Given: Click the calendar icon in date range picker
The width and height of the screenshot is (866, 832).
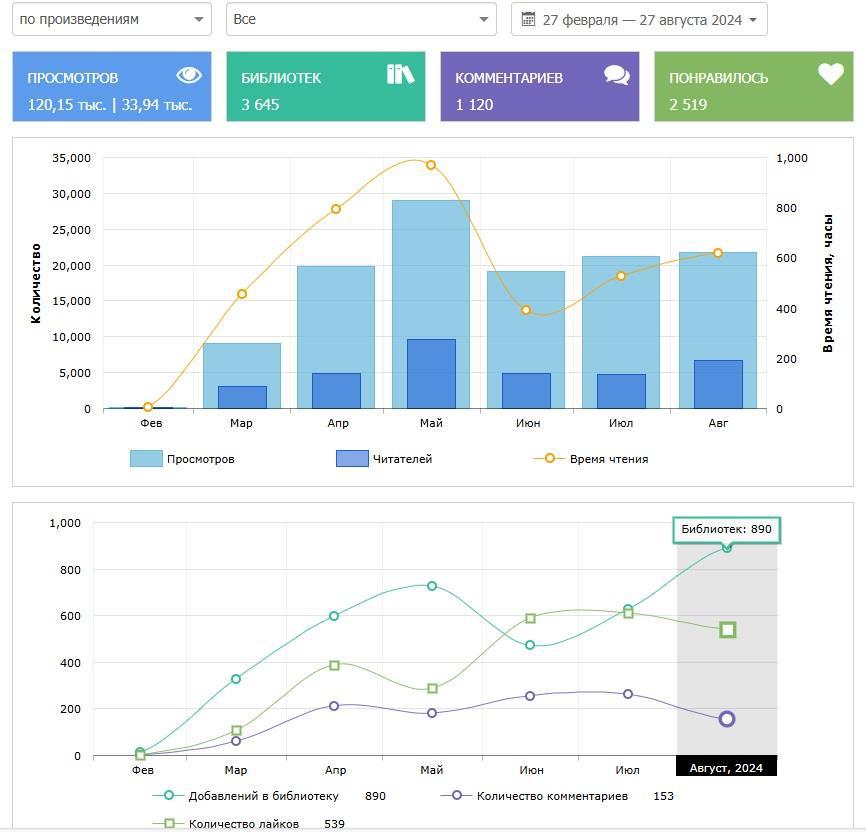Looking at the screenshot, I should click(x=529, y=19).
